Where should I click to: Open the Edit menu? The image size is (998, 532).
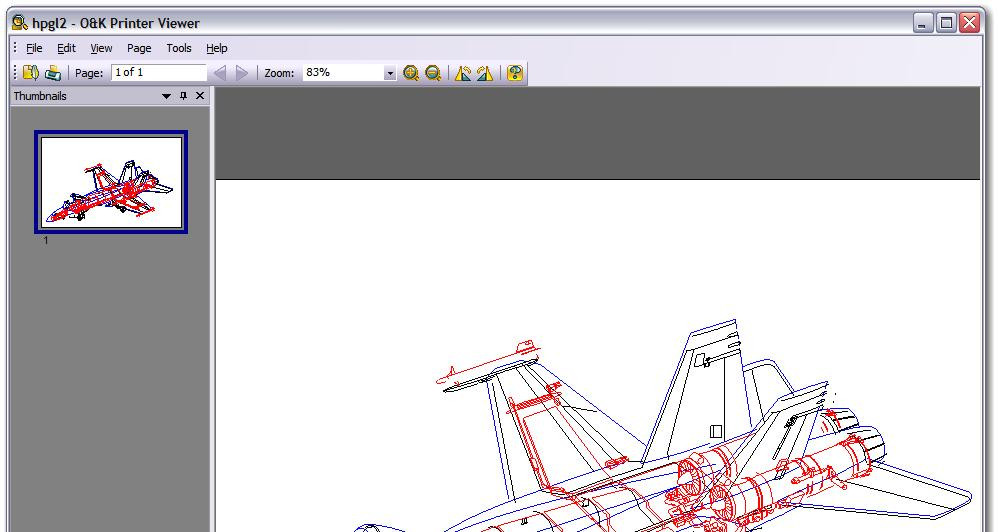66,48
